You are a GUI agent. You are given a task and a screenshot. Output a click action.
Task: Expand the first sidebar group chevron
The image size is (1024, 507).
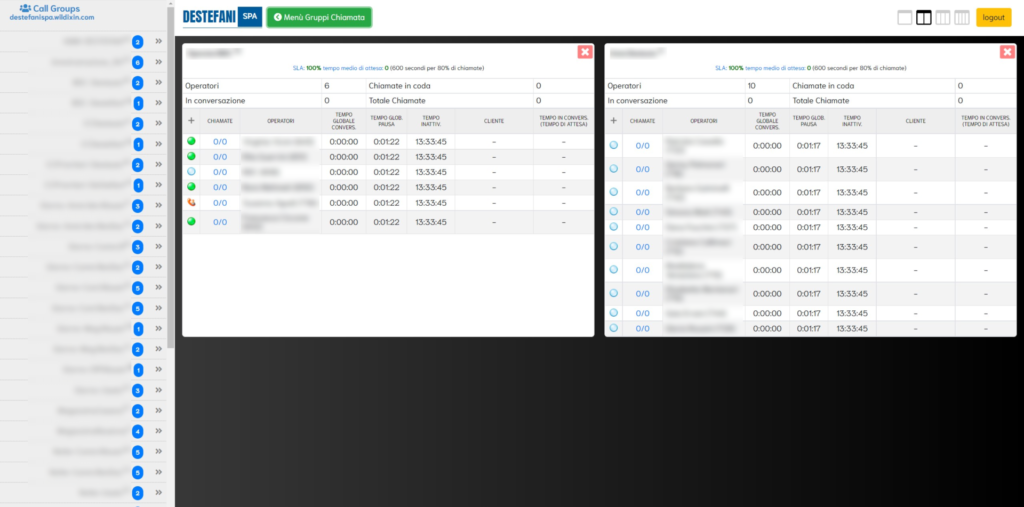click(158, 42)
